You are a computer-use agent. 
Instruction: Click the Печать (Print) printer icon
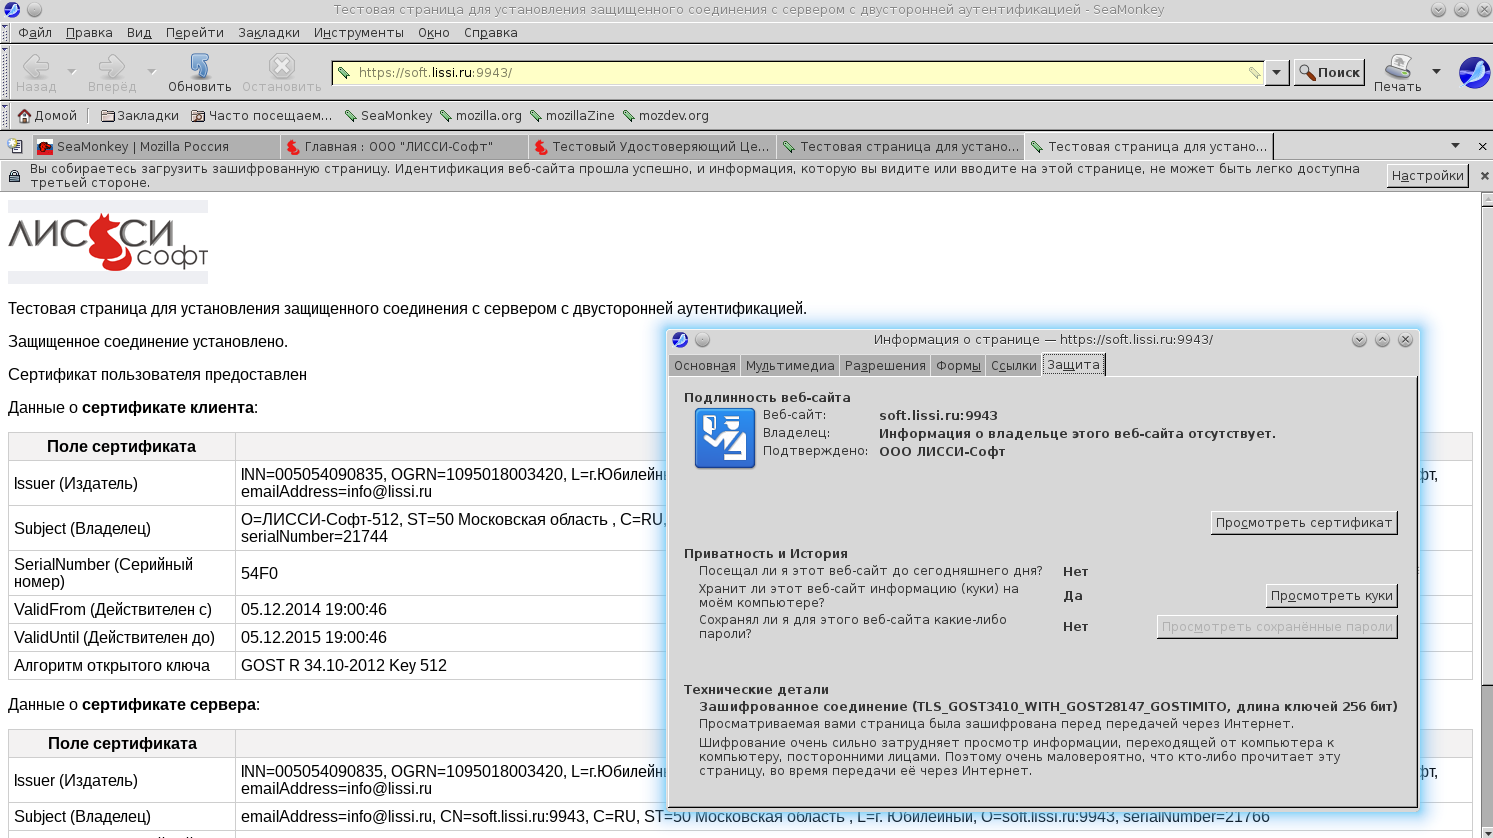(x=1397, y=67)
